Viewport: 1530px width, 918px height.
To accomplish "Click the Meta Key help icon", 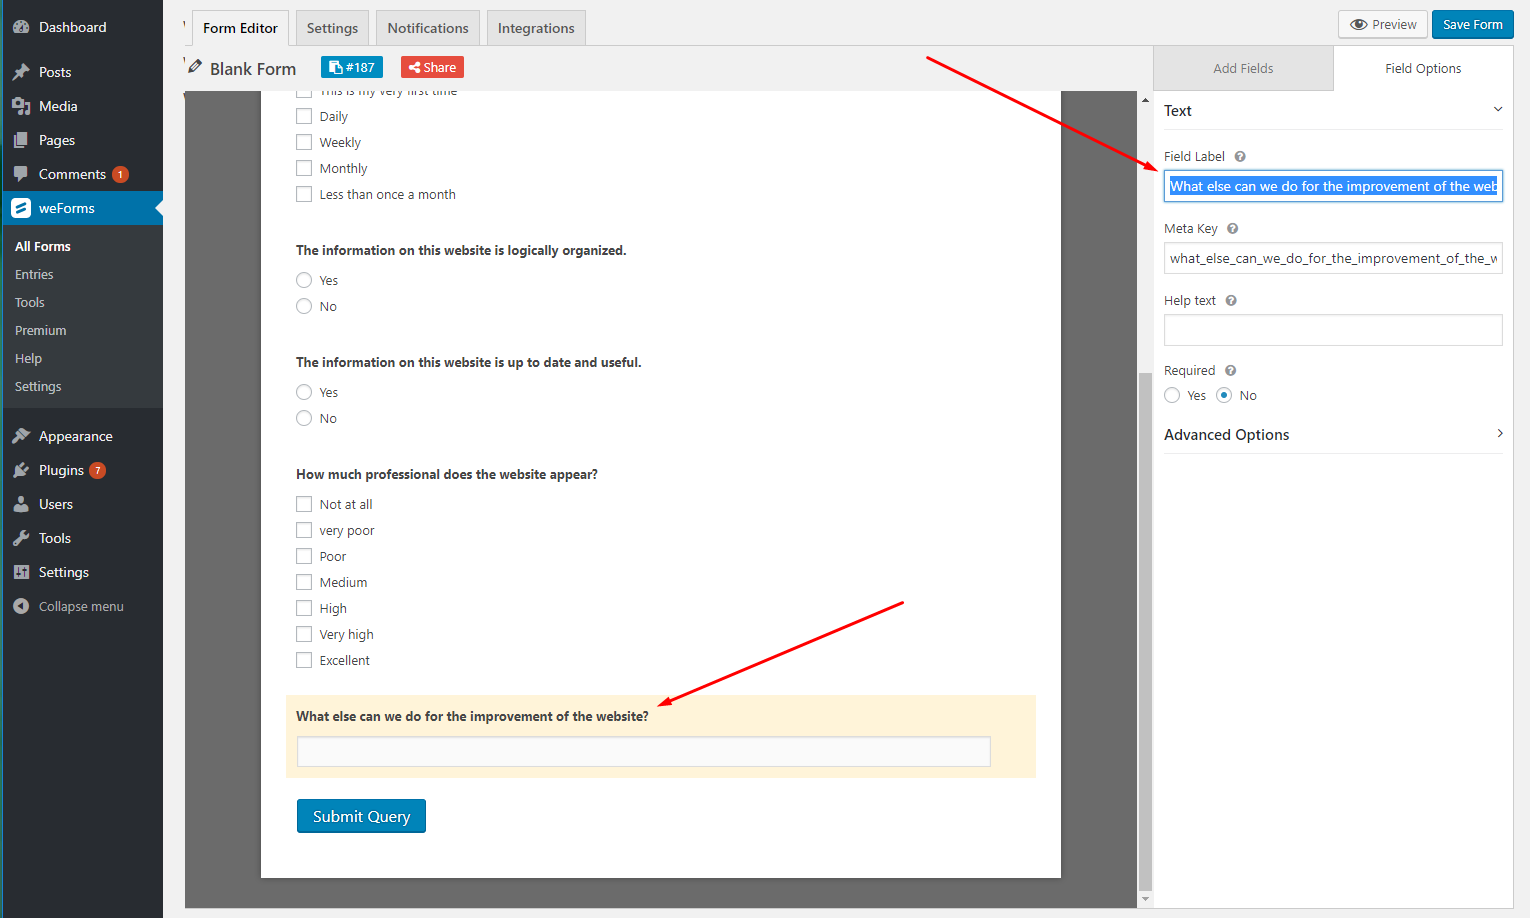I will tap(1233, 228).
